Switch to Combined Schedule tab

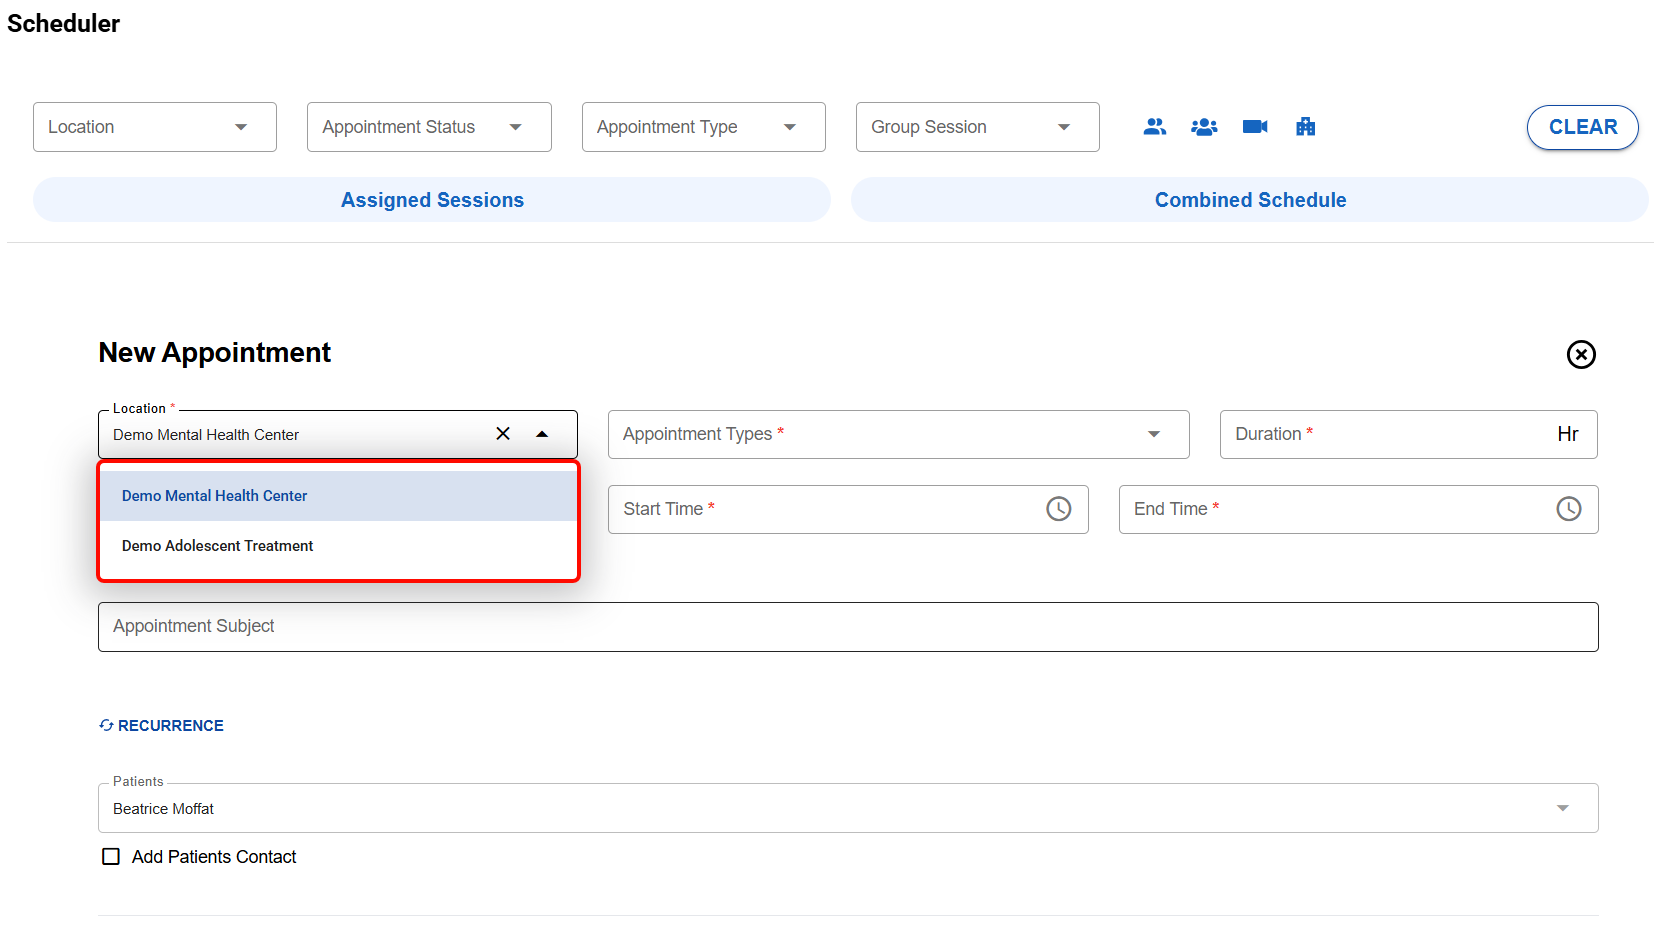point(1249,200)
